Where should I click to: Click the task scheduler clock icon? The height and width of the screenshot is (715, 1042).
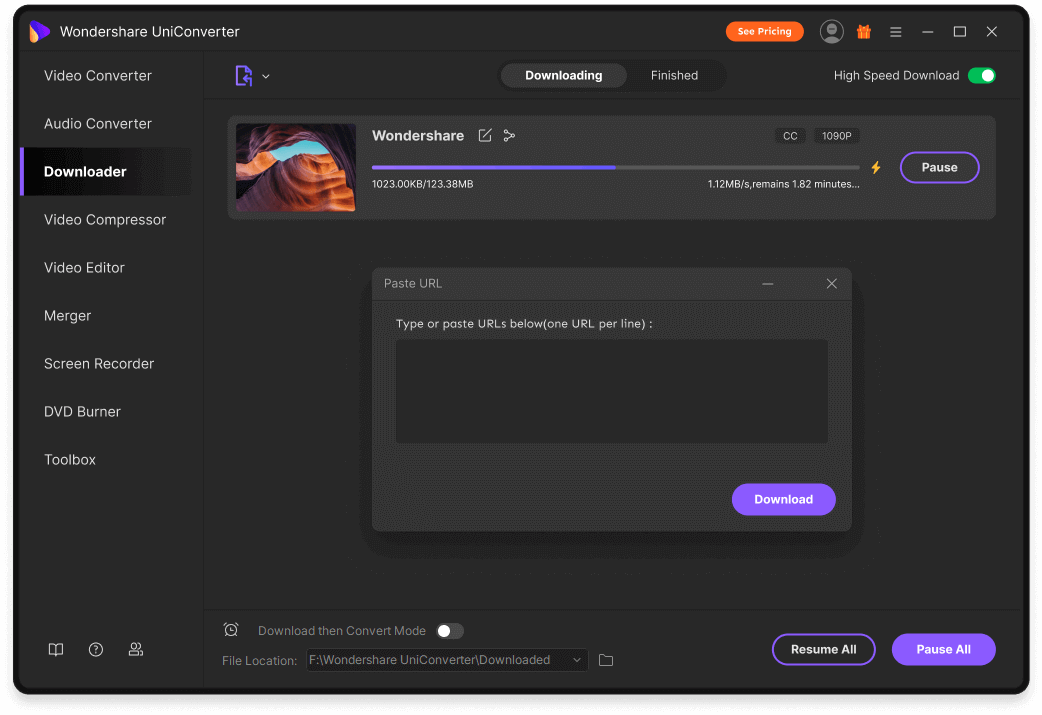(x=230, y=629)
